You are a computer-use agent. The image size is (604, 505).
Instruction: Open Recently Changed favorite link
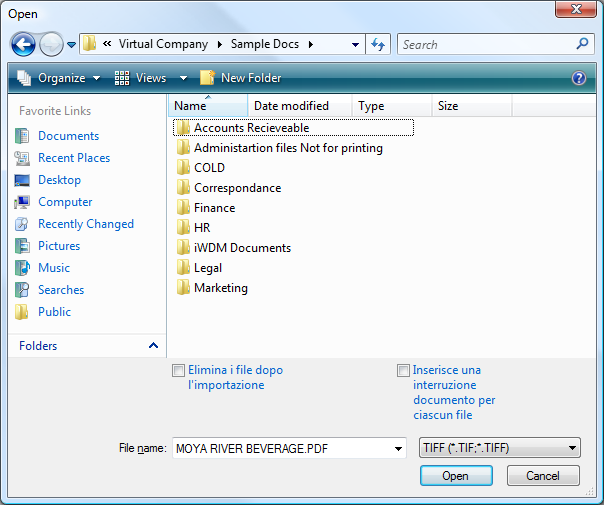pos(86,224)
